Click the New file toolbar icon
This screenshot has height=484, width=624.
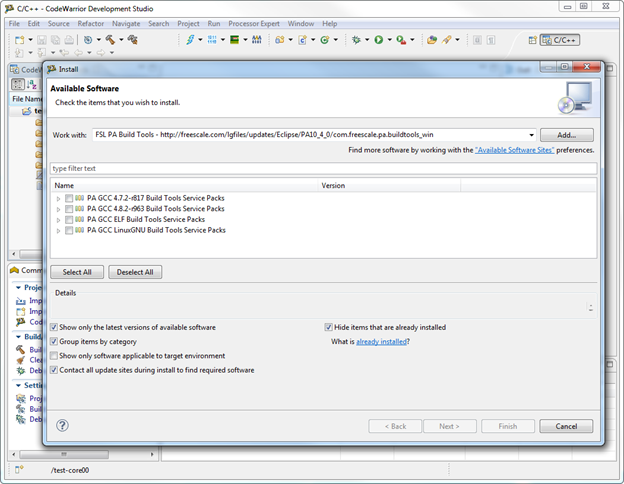20,40
